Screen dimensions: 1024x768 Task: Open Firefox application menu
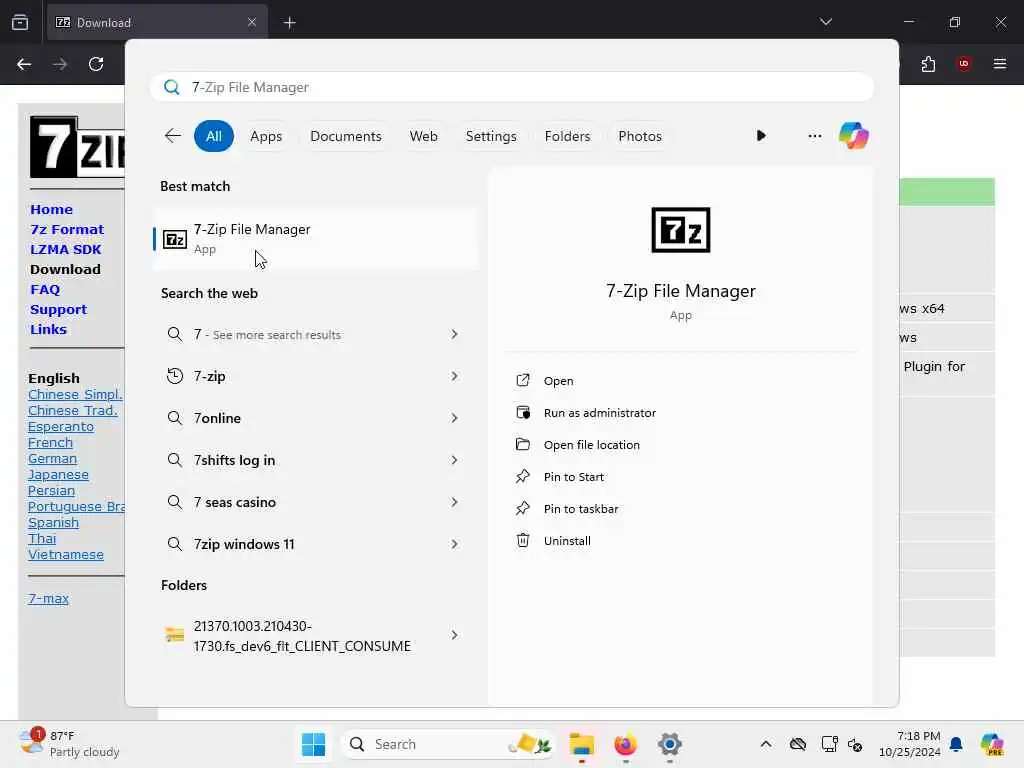(999, 64)
